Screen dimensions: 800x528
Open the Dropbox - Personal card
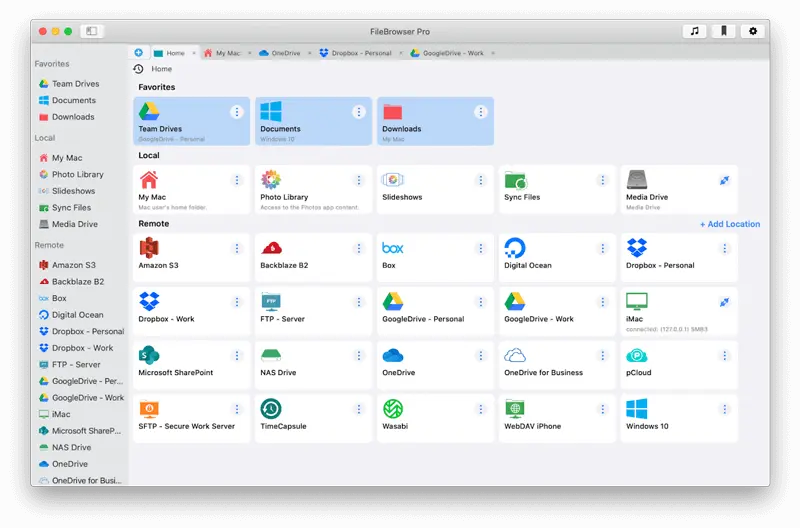[x=679, y=258]
